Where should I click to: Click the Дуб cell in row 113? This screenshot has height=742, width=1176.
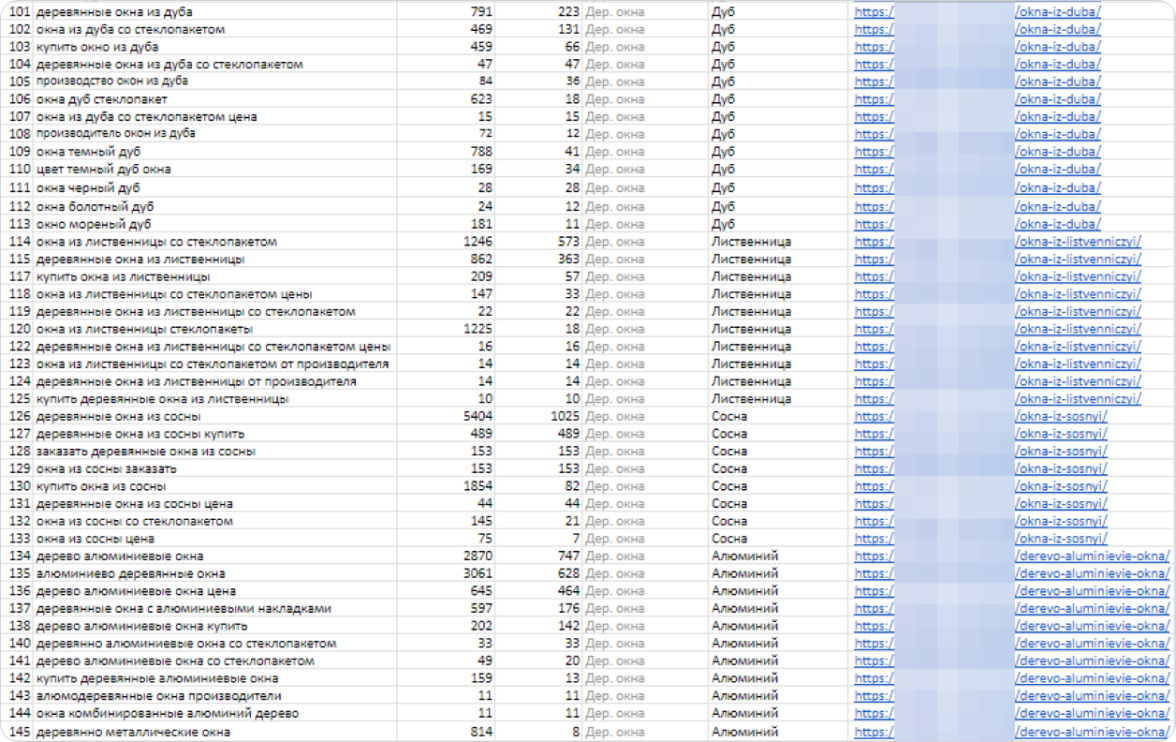(x=723, y=224)
